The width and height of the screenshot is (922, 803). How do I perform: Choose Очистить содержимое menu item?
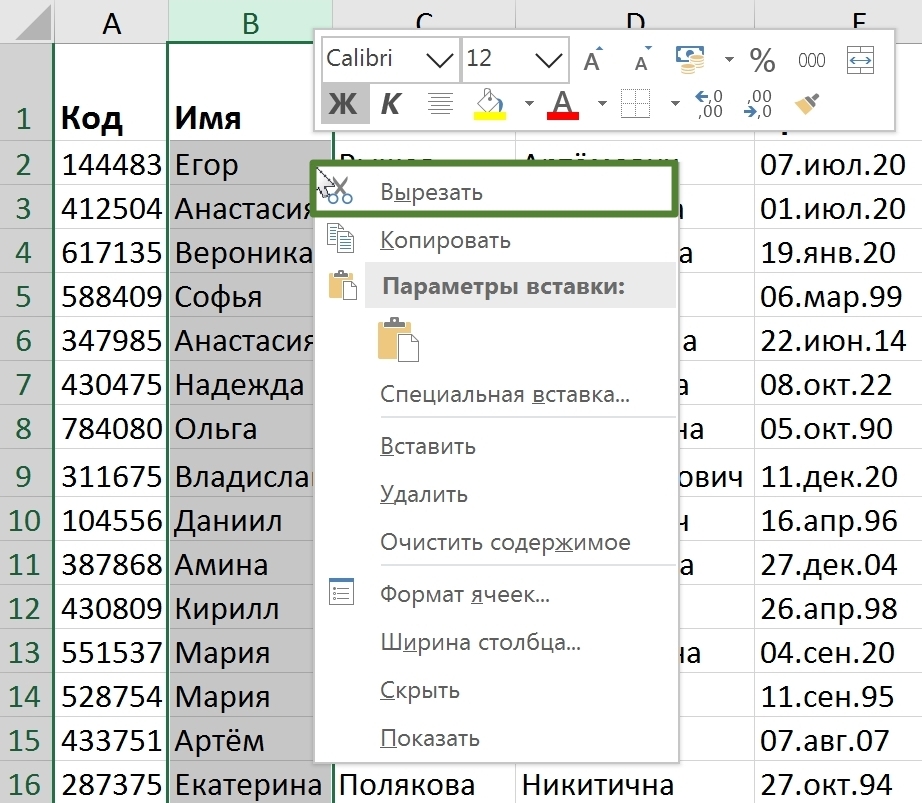pyautogui.click(x=496, y=542)
